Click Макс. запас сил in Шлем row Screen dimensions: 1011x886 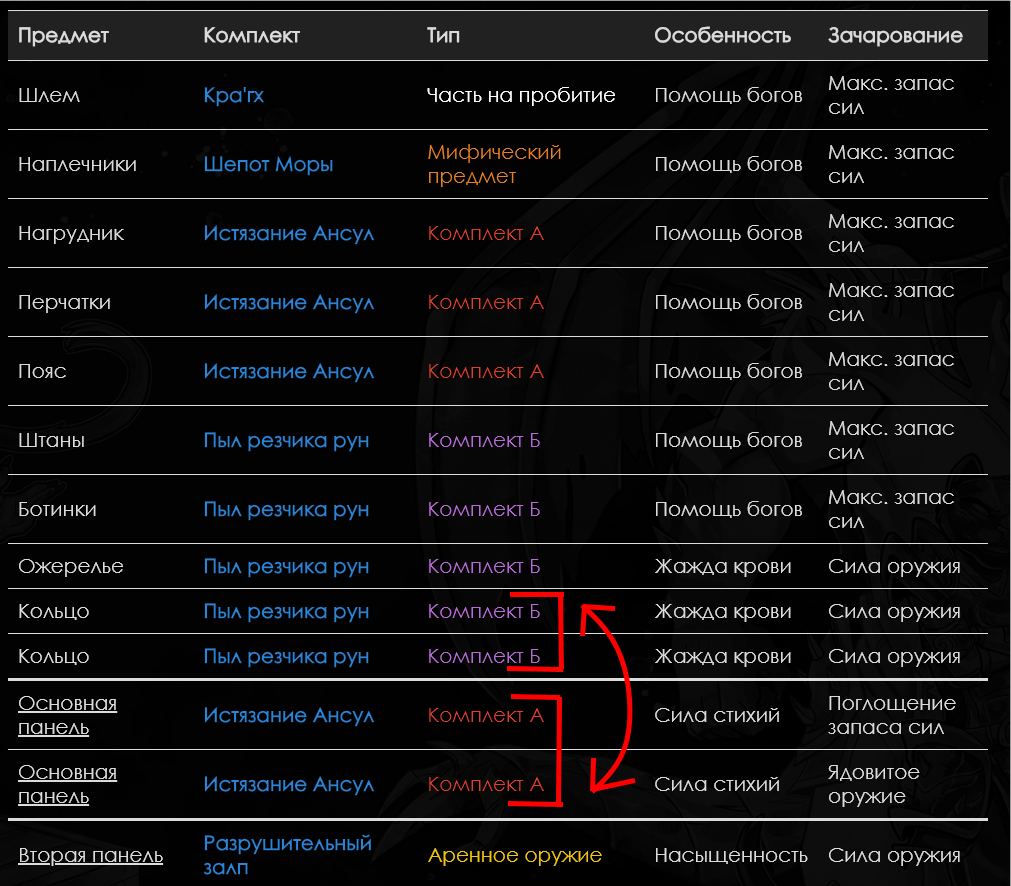click(x=891, y=95)
